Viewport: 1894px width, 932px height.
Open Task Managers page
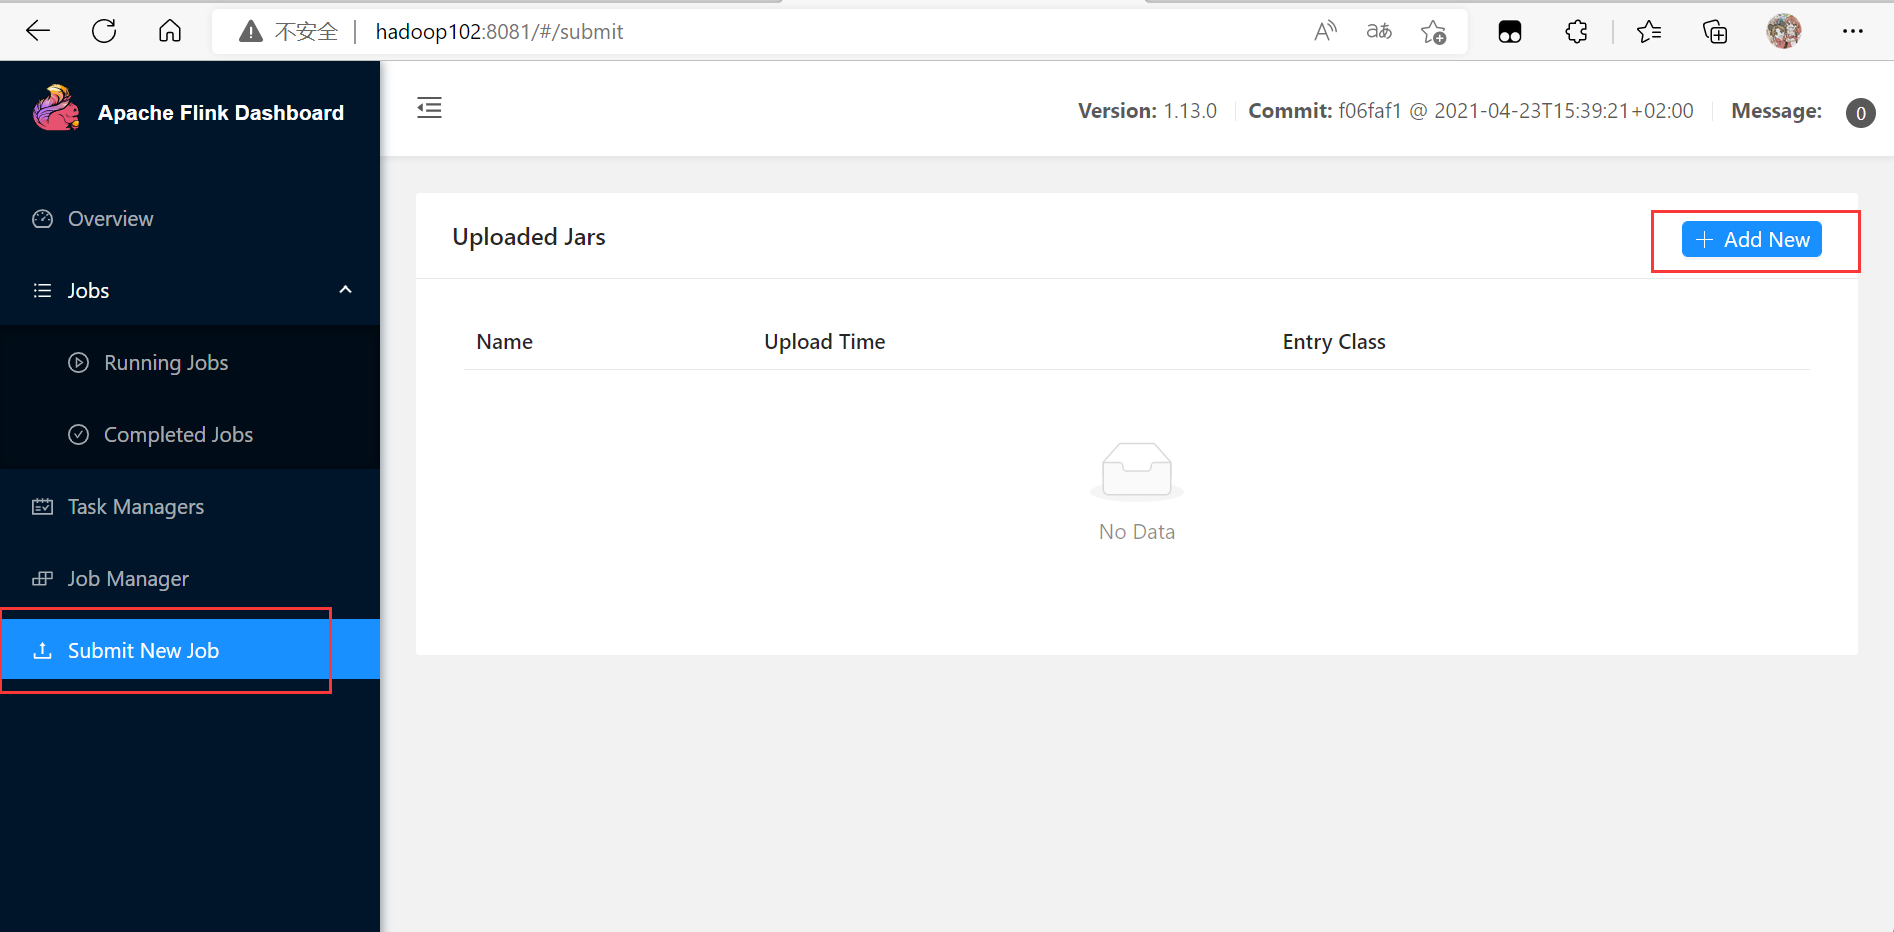pyautogui.click(x=190, y=507)
